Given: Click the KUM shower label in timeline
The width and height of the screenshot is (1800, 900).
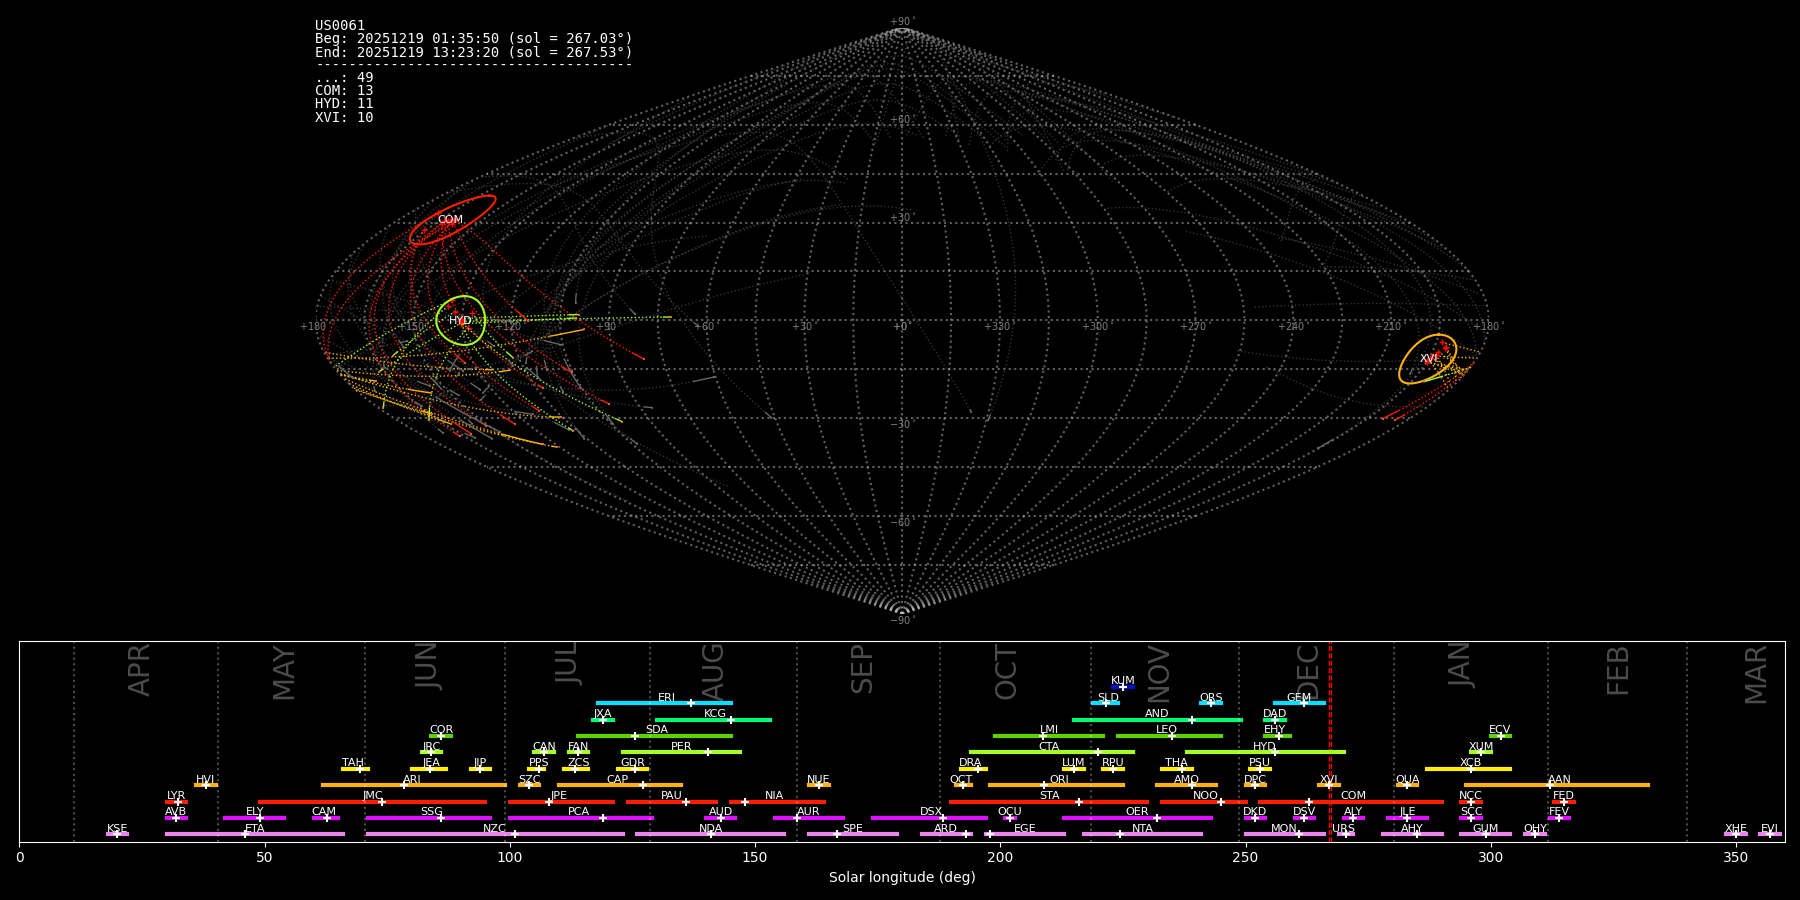Looking at the screenshot, I should point(1123,681).
